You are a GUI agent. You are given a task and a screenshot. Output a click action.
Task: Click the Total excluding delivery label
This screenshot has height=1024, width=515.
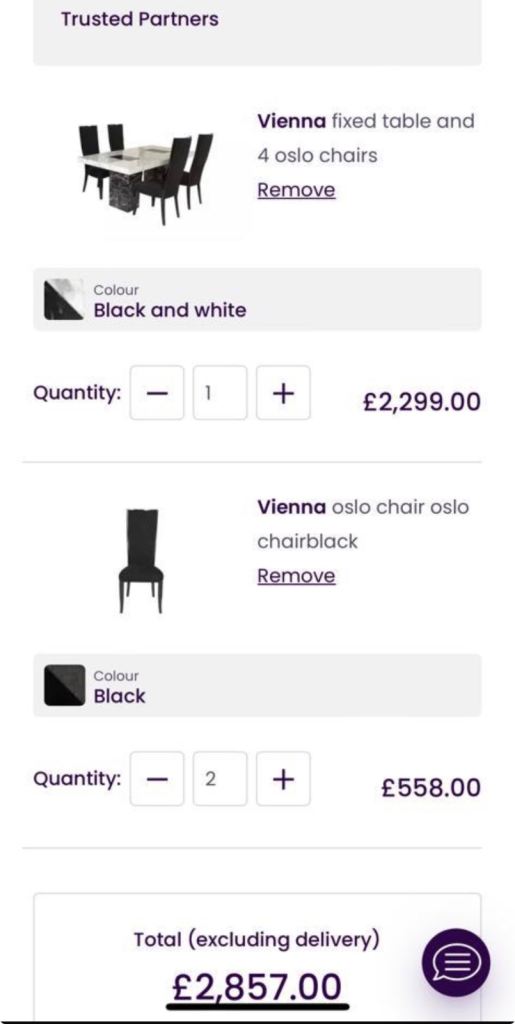[257, 940]
